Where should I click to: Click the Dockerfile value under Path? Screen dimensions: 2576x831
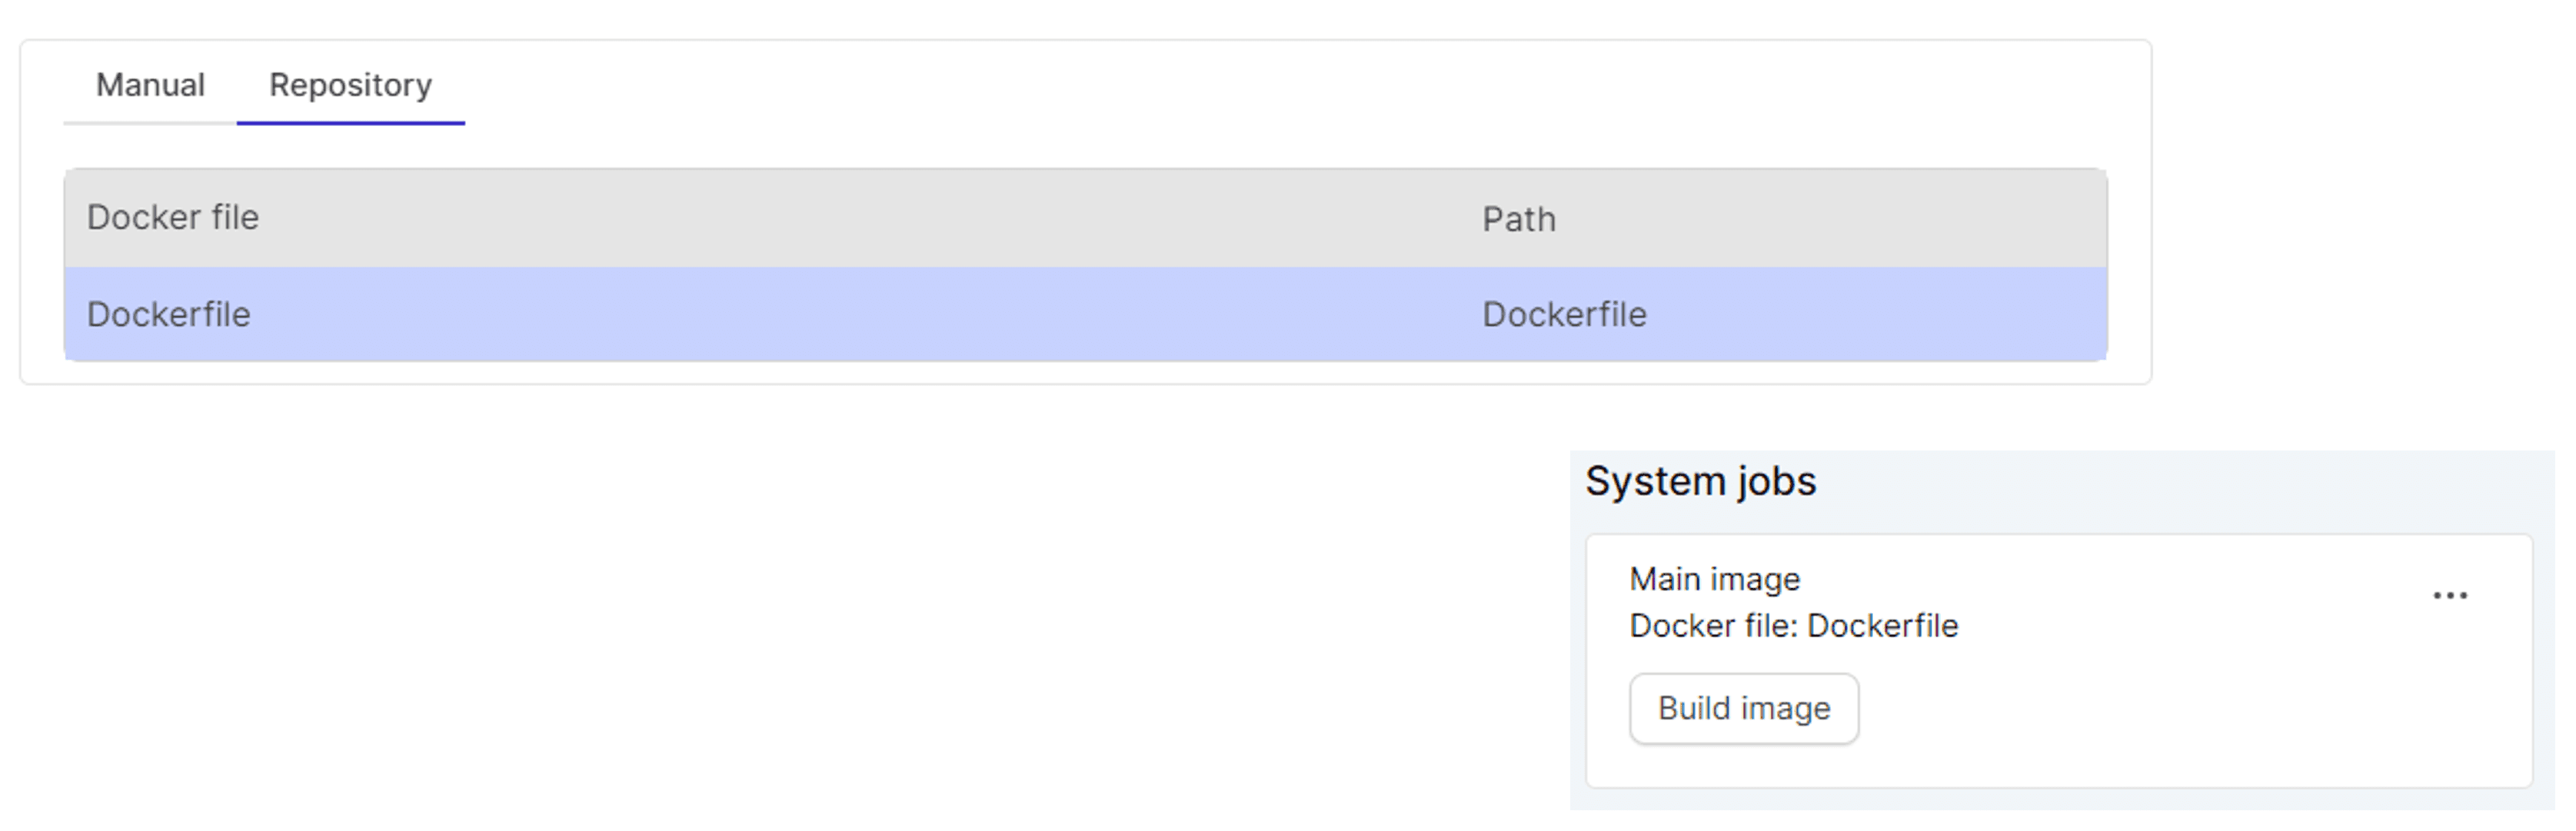(x=1563, y=315)
